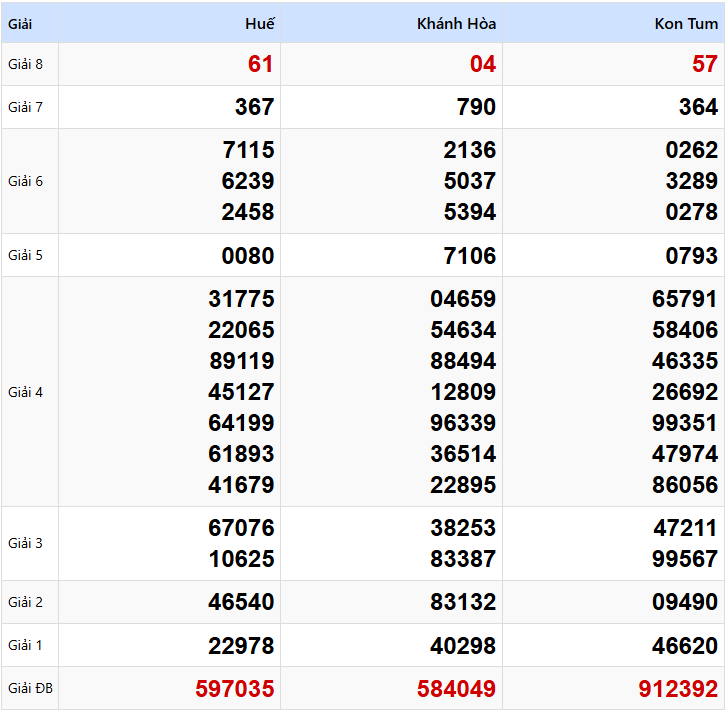
Task: Click number 64199 in Huế column
Action: (x=241, y=423)
